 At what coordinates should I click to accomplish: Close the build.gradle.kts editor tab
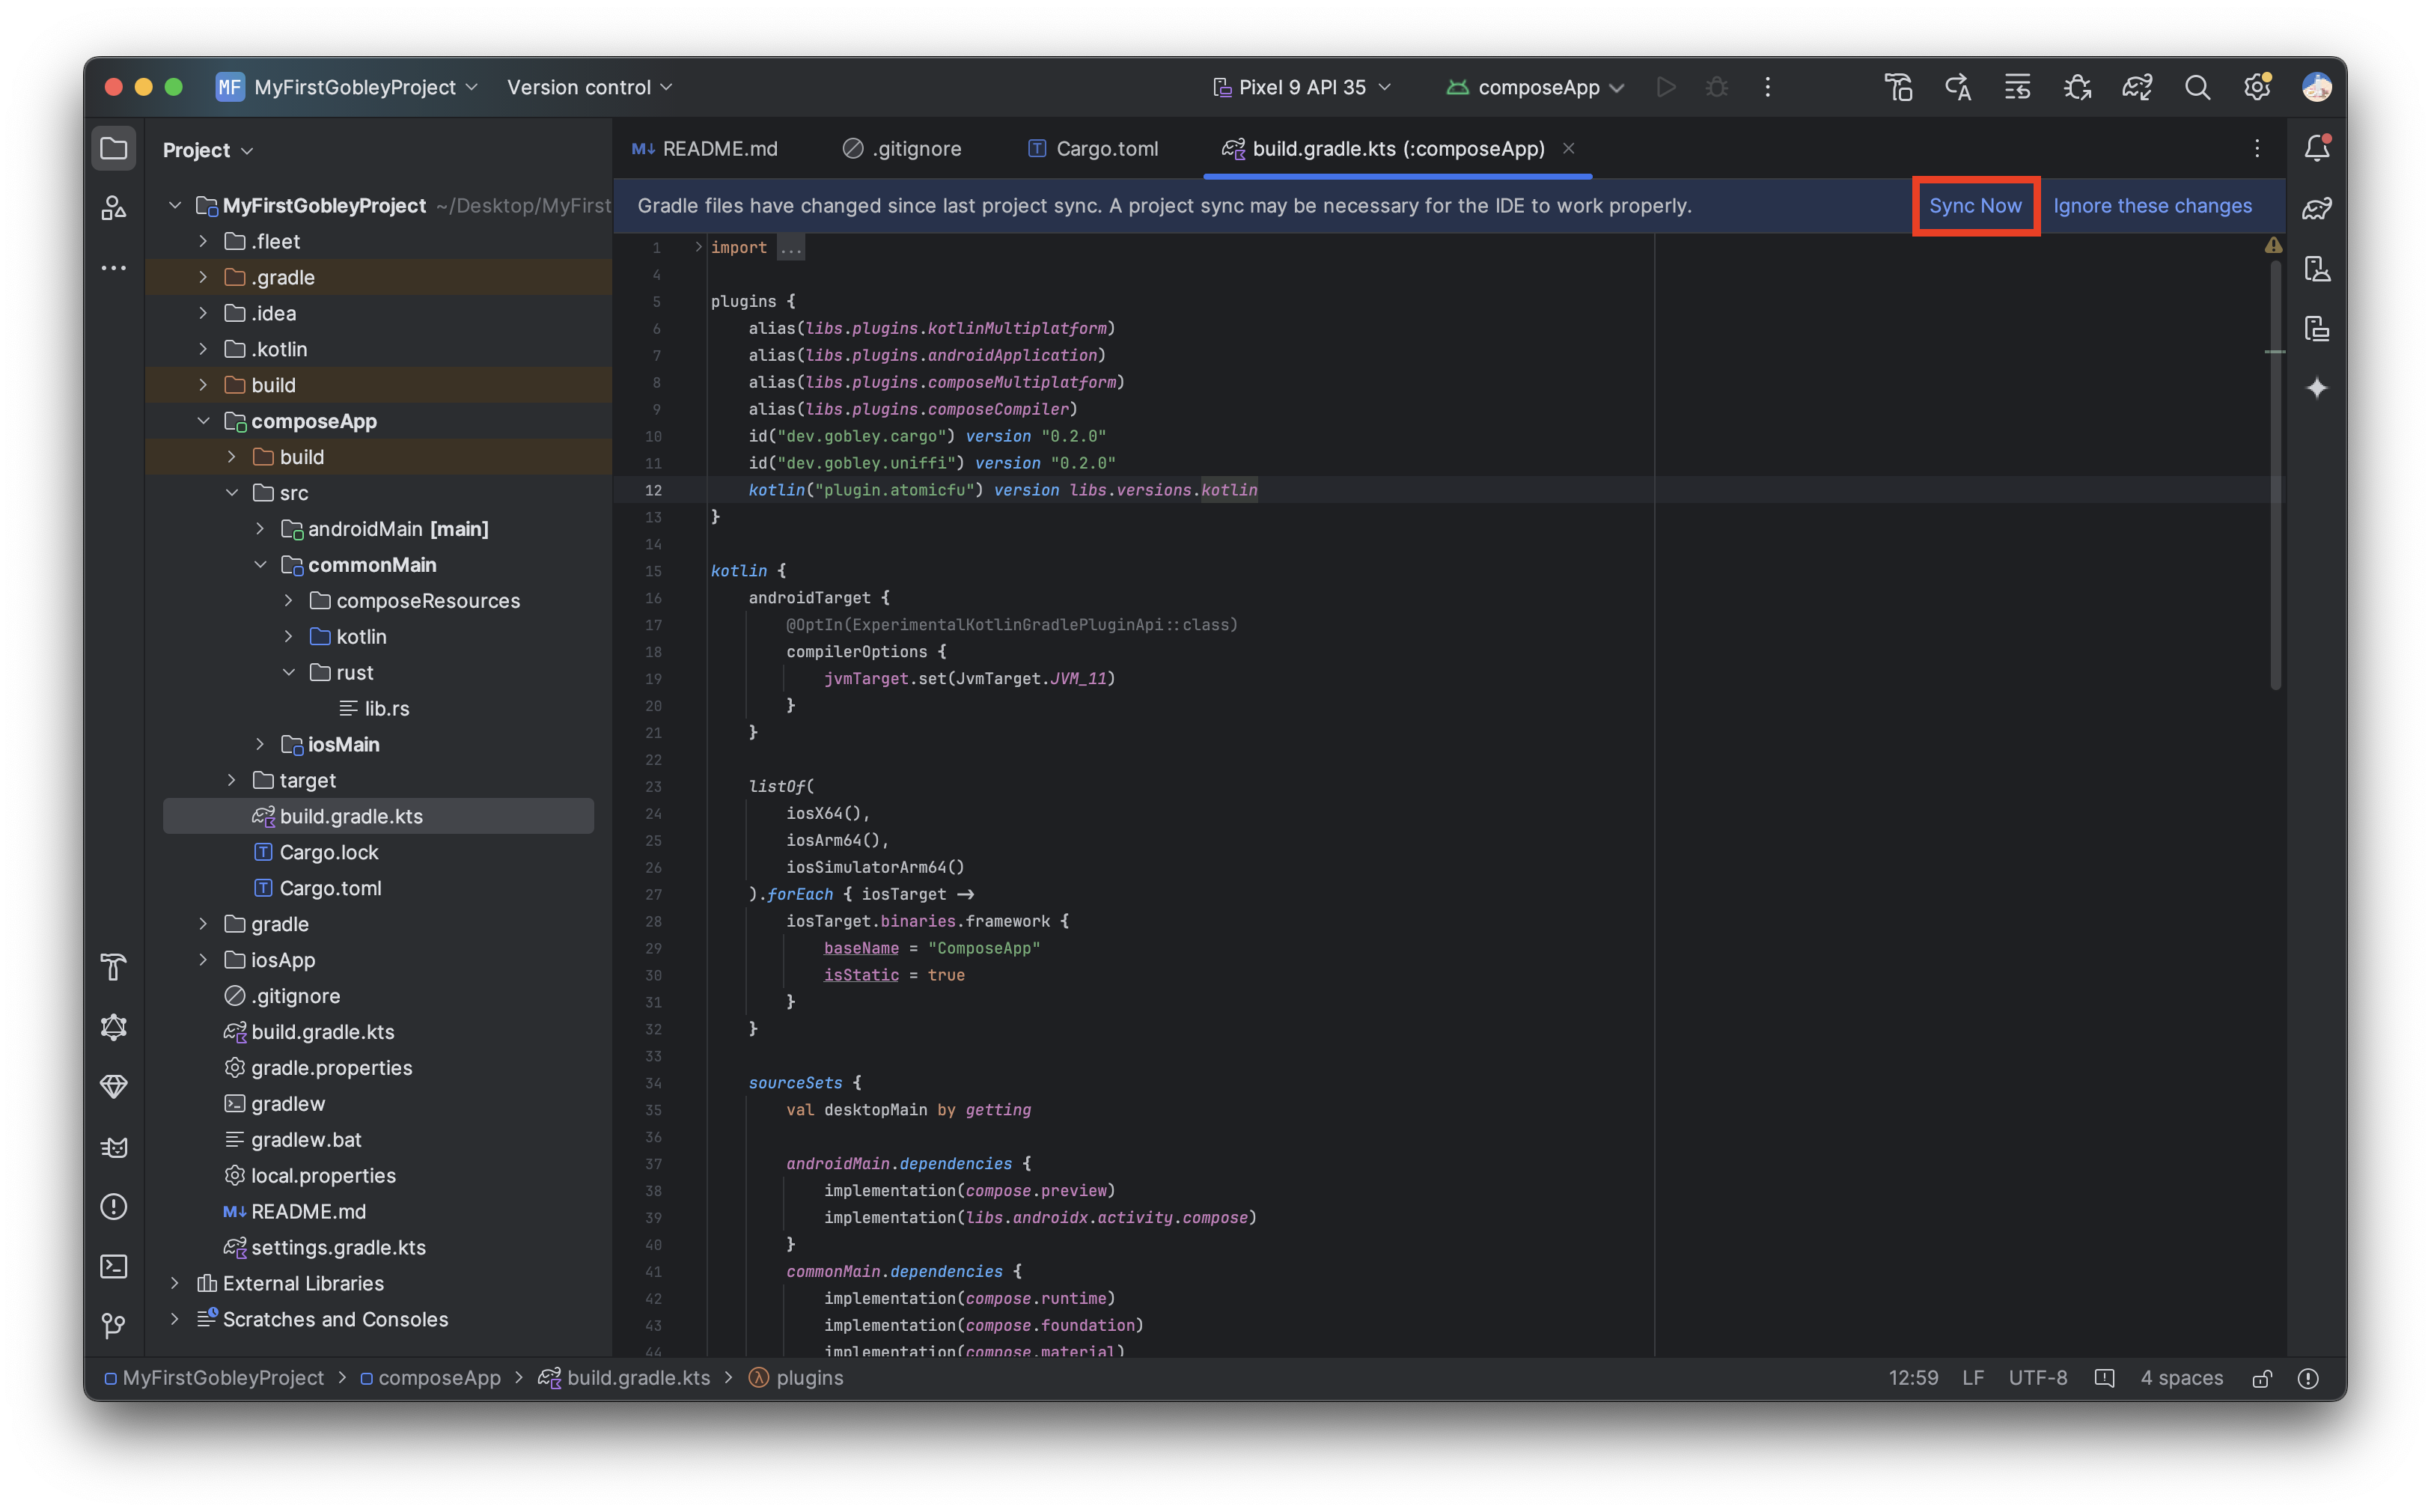click(1569, 148)
